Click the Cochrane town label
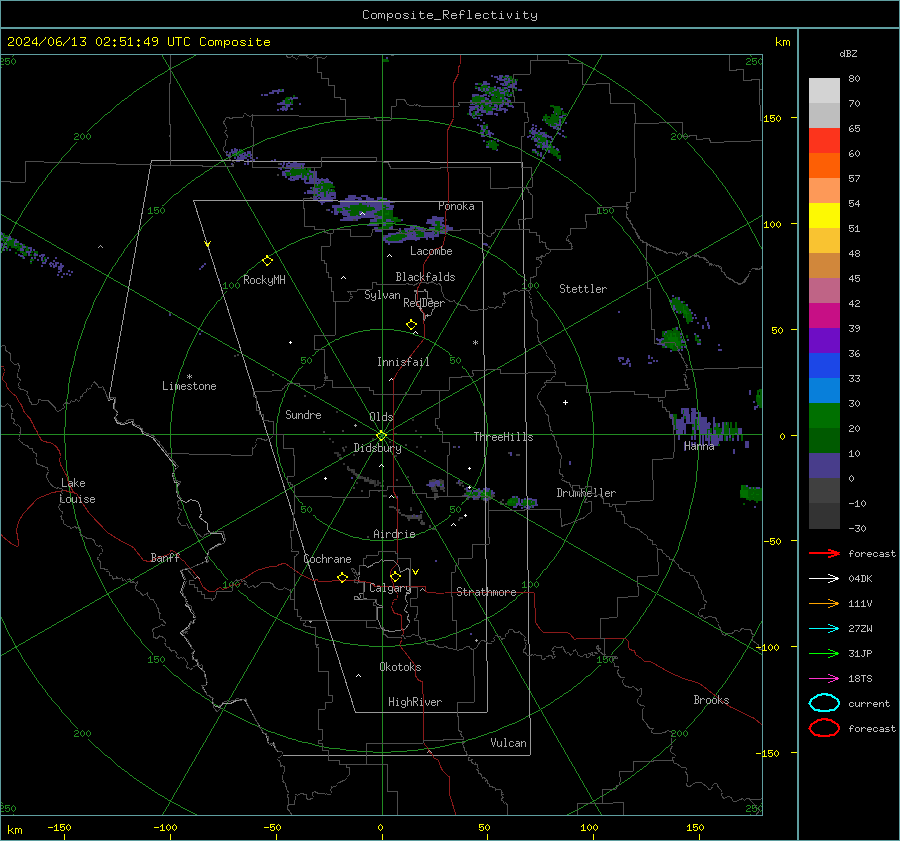This screenshot has width=900, height=841. click(327, 559)
